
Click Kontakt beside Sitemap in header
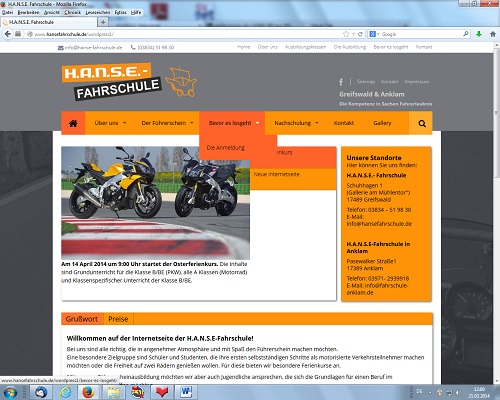tap(389, 82)
